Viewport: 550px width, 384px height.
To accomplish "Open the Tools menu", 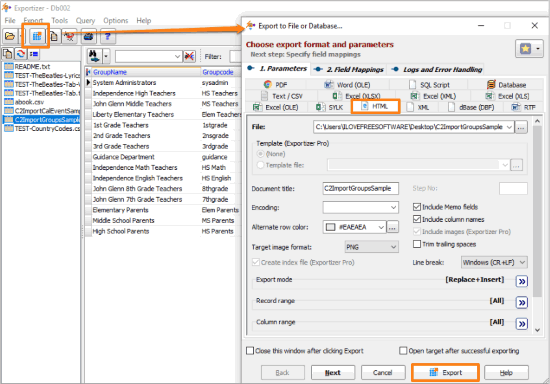I will pos(60,21).
